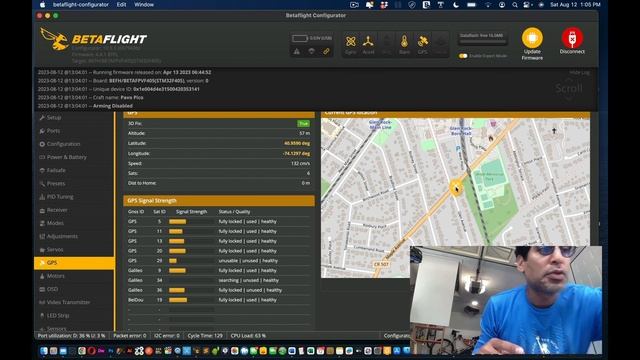Click the Hide Log link
This screenshot has height=360, width=640.
click(580, 72)
